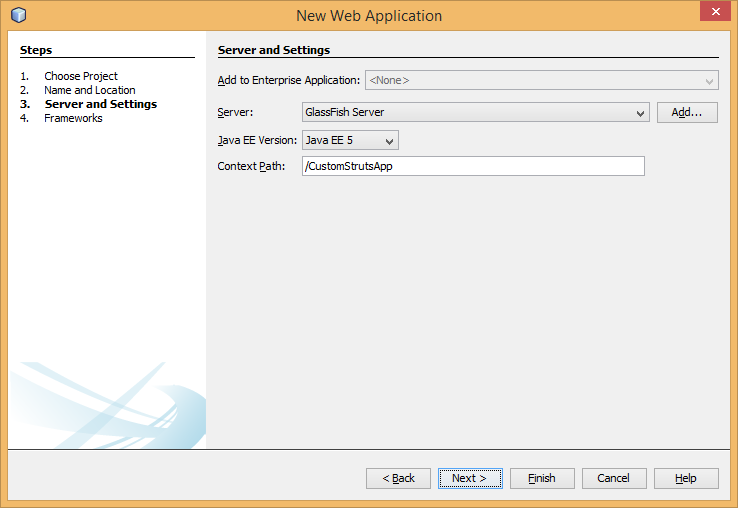This screenshot has height=508, width=738.
Task: Click Finish to create the project
Action: [542, 478]
